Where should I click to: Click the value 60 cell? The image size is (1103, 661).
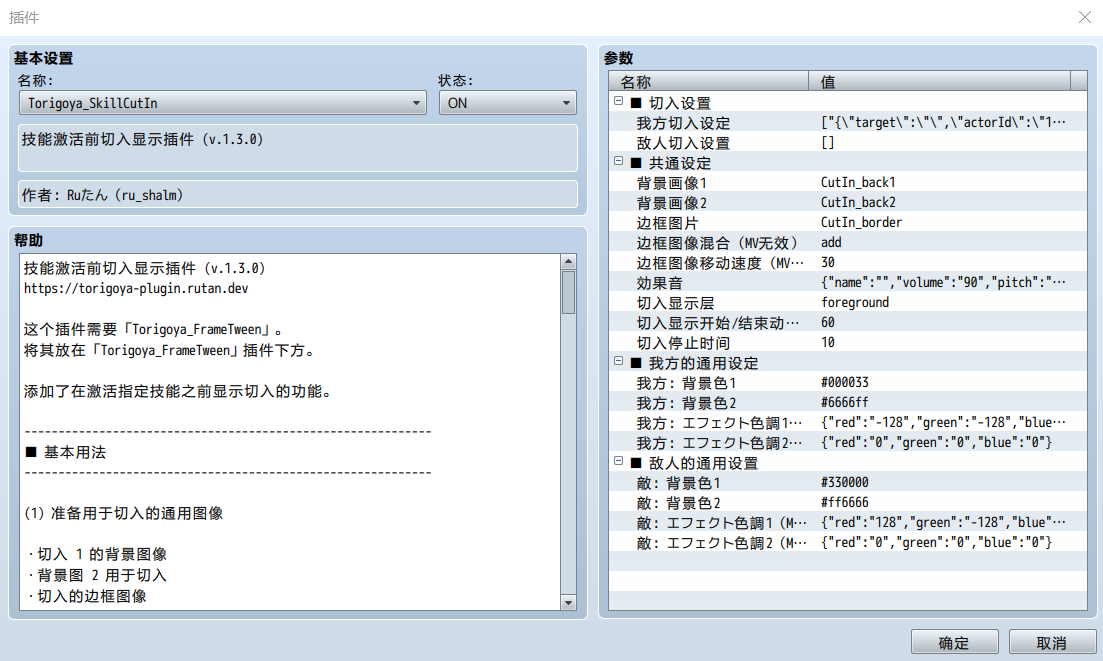point(827,322)
